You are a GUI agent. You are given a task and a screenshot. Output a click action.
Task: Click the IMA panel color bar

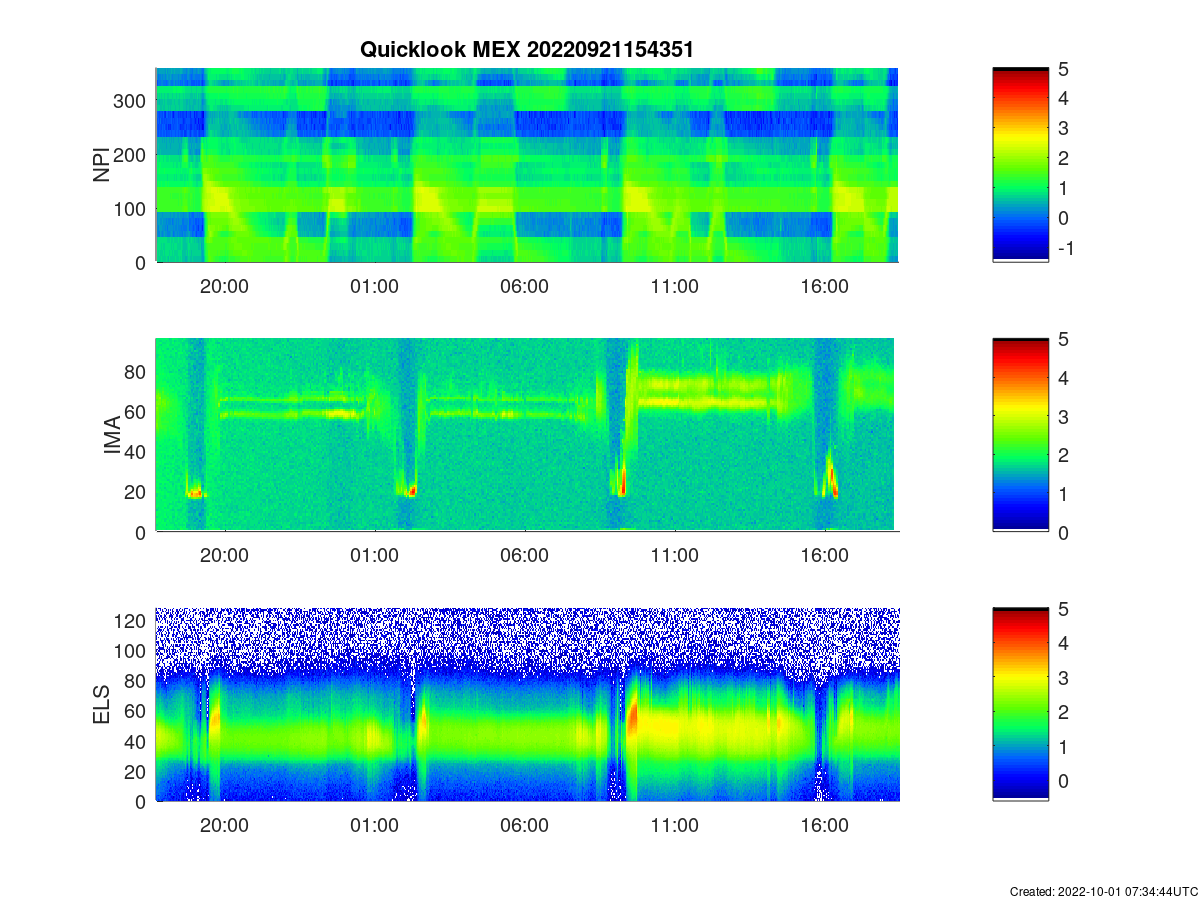(x=1020, y=435)
